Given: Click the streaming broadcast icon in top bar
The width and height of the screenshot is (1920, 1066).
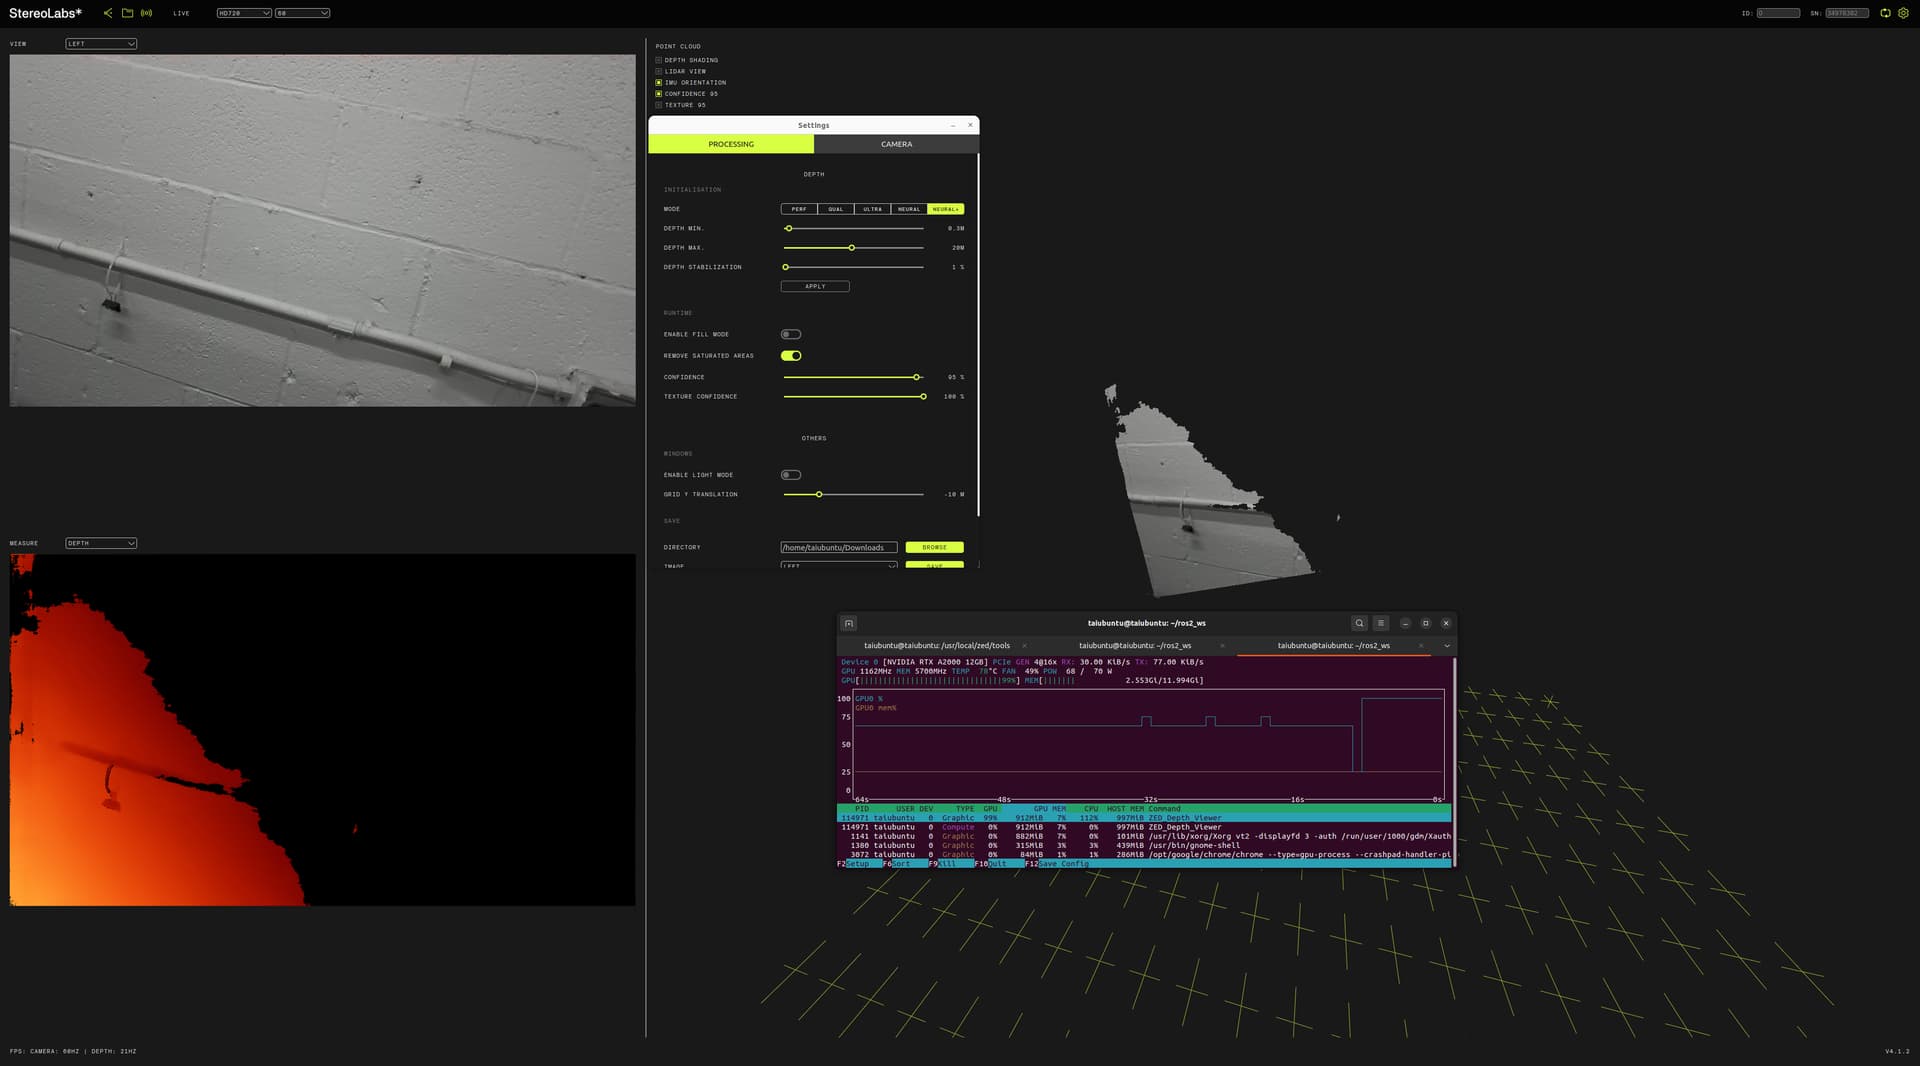Looking at the screenshot, I should pos(147,13).
